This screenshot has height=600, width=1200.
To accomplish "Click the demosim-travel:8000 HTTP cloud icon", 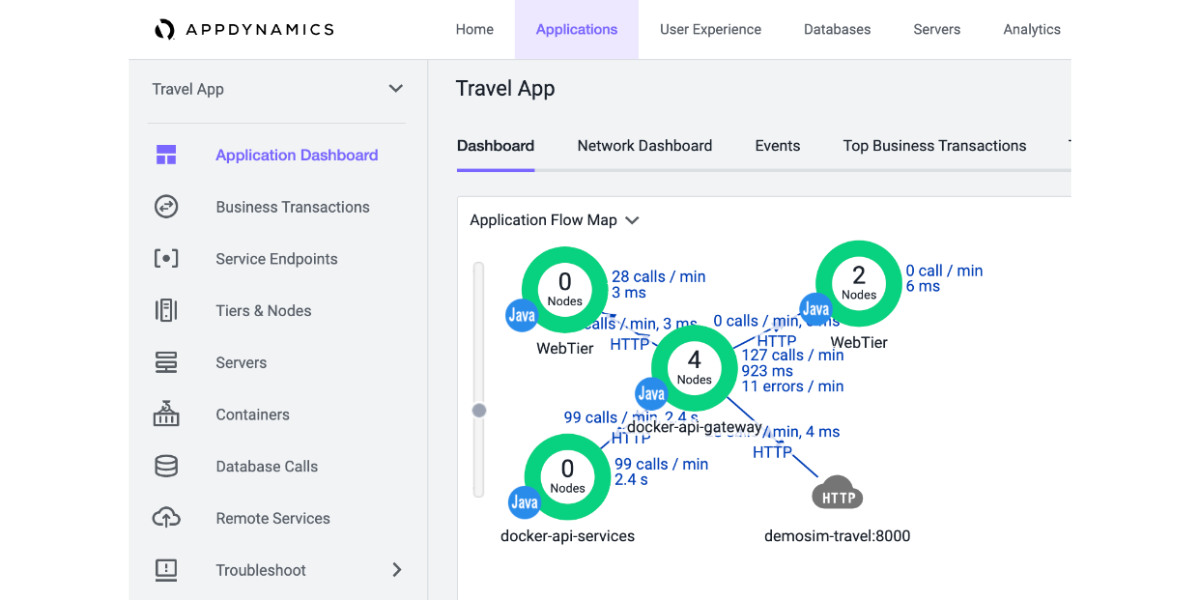I will click(x=837, y=495).
